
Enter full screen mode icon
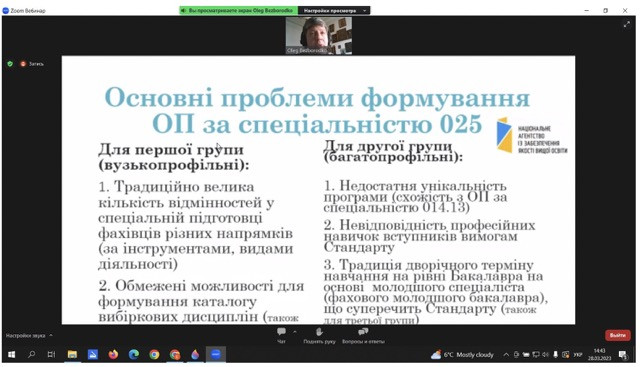pos(627,24)
